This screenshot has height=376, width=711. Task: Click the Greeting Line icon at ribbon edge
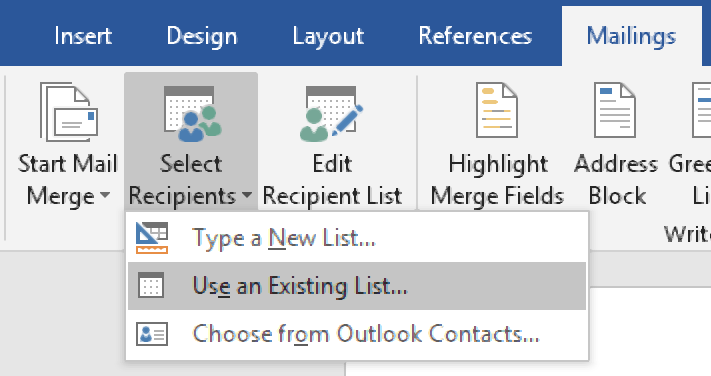[701, 110]
